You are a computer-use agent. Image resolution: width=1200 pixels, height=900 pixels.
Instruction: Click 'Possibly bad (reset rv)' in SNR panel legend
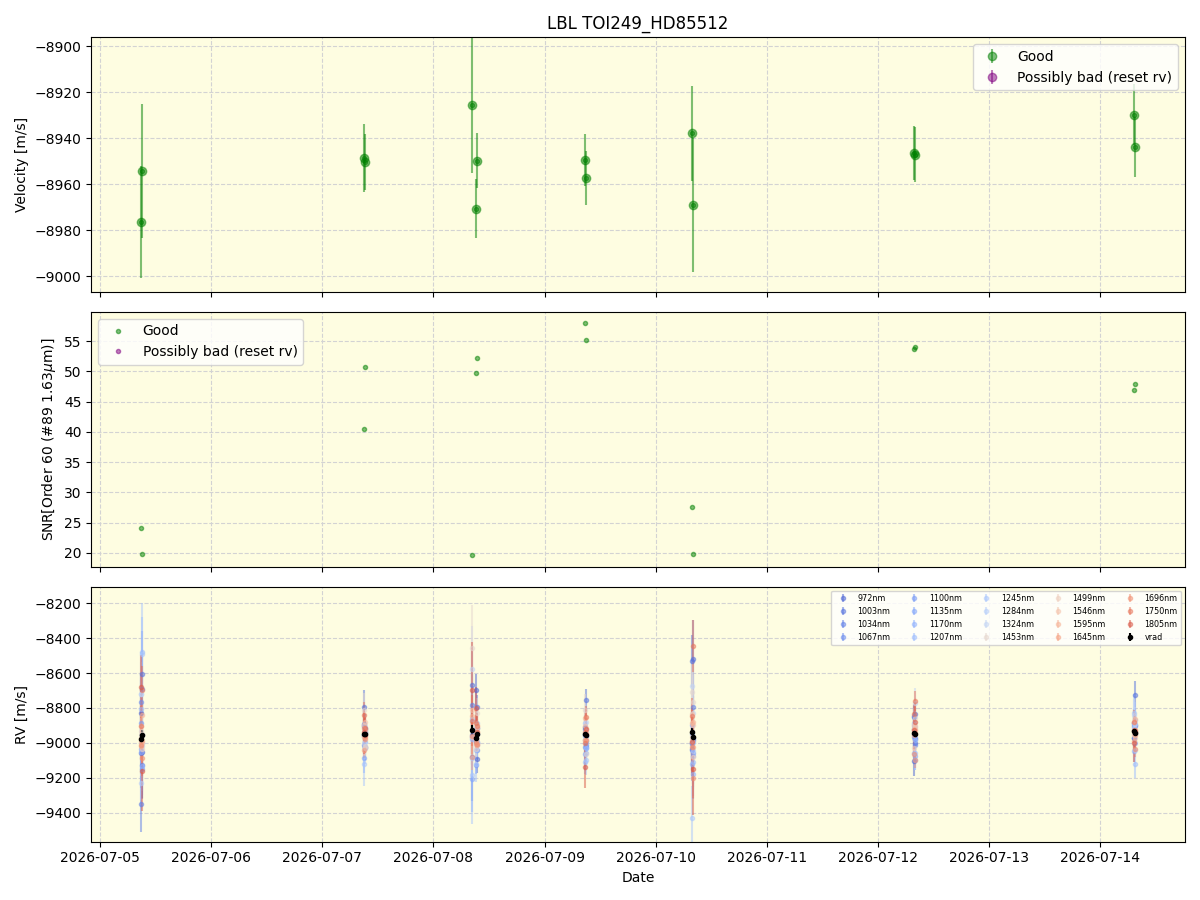tap(220, 351)
